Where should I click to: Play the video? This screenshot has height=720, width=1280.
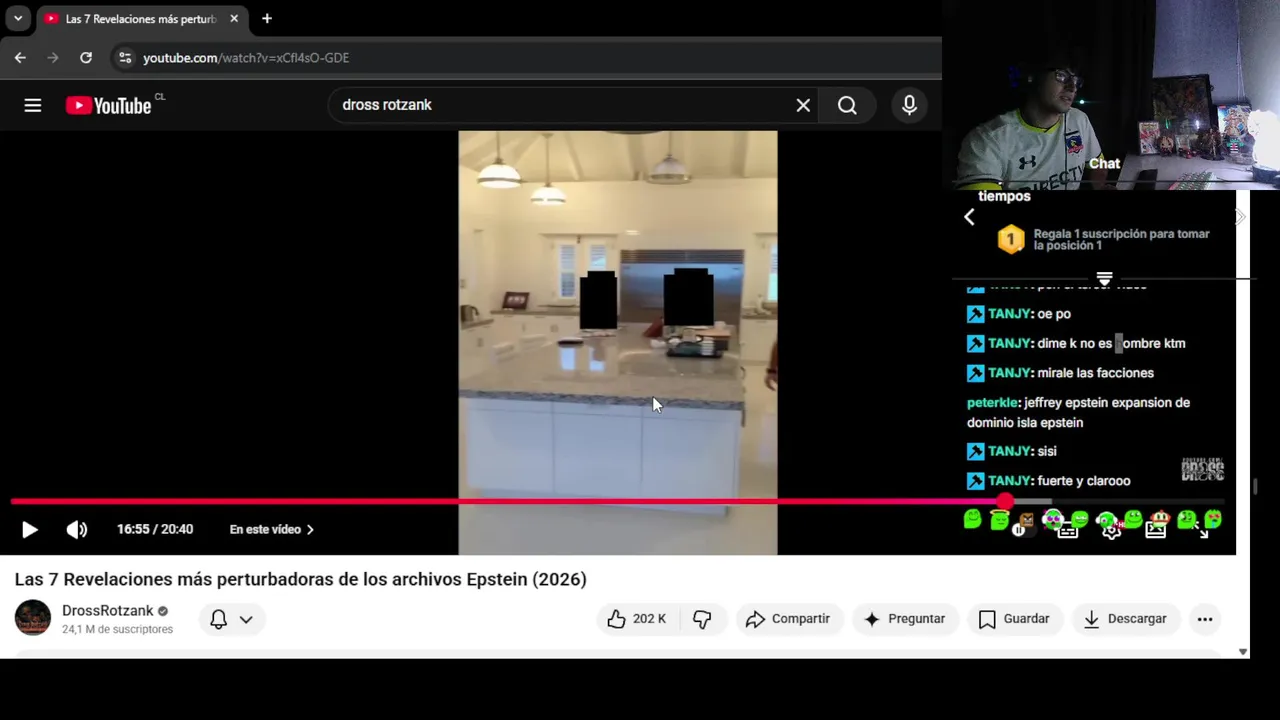(29, 530)
